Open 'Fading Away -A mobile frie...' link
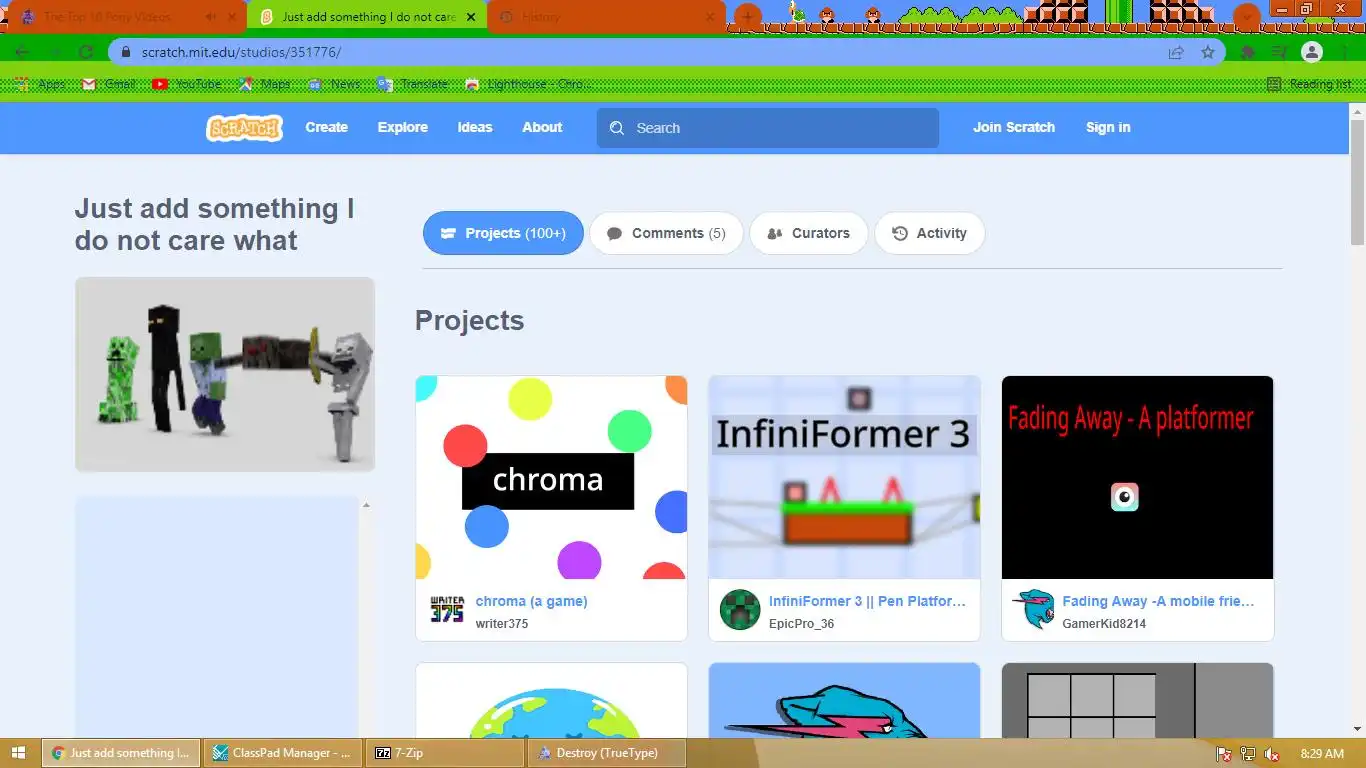The width and height of the screenshot is (1366, 768). pyautogui.click(x=1158, y=601)
